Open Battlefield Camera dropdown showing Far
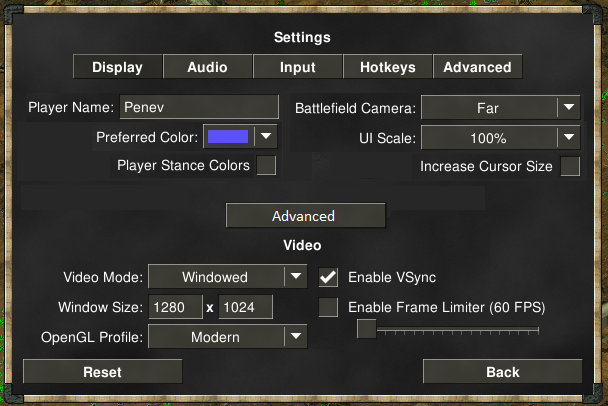The width and height of the screenshot is (608, 406). point(501,107)
